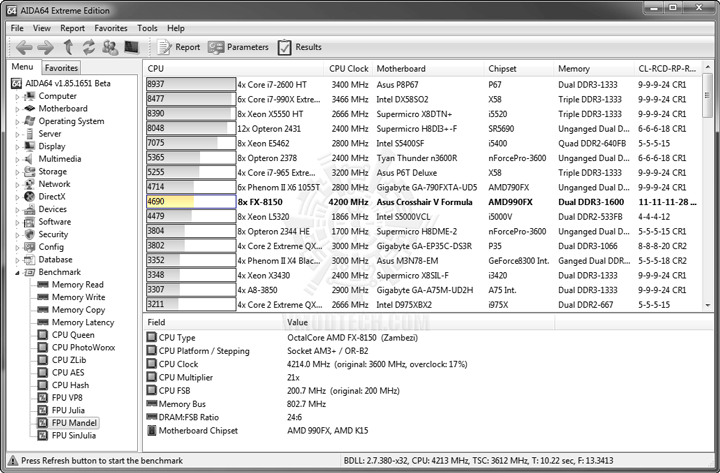Open the Tools menu
Screen dimensions: 720x473
pyautogui.click(x=147, y=28)
